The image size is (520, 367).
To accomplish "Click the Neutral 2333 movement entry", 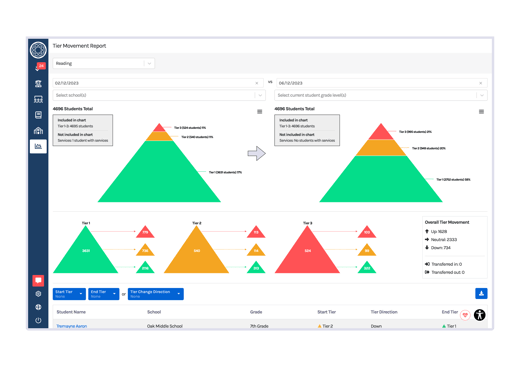I will [x=441, y=239].
